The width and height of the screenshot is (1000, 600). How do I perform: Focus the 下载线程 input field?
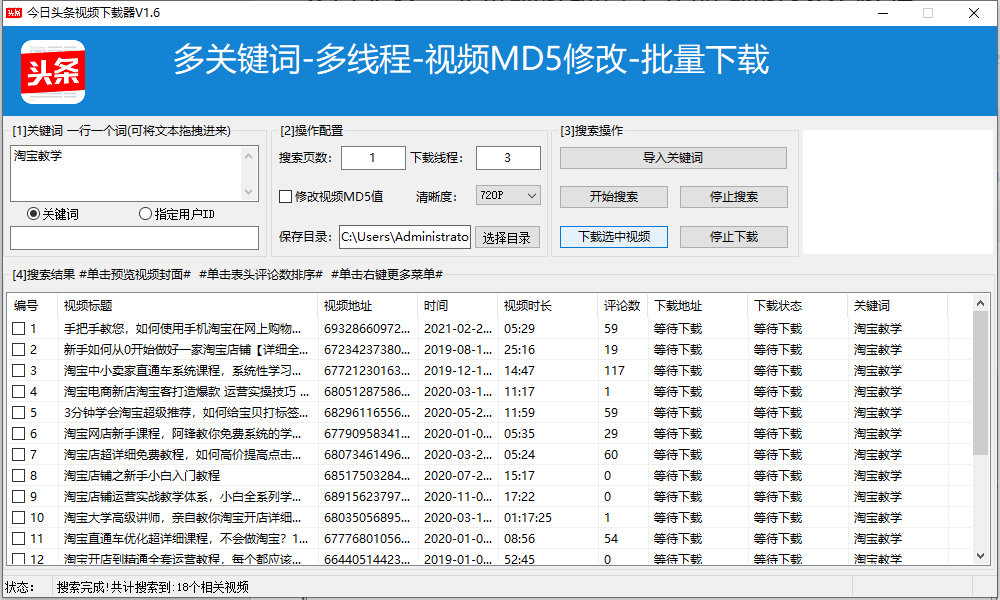508,158
